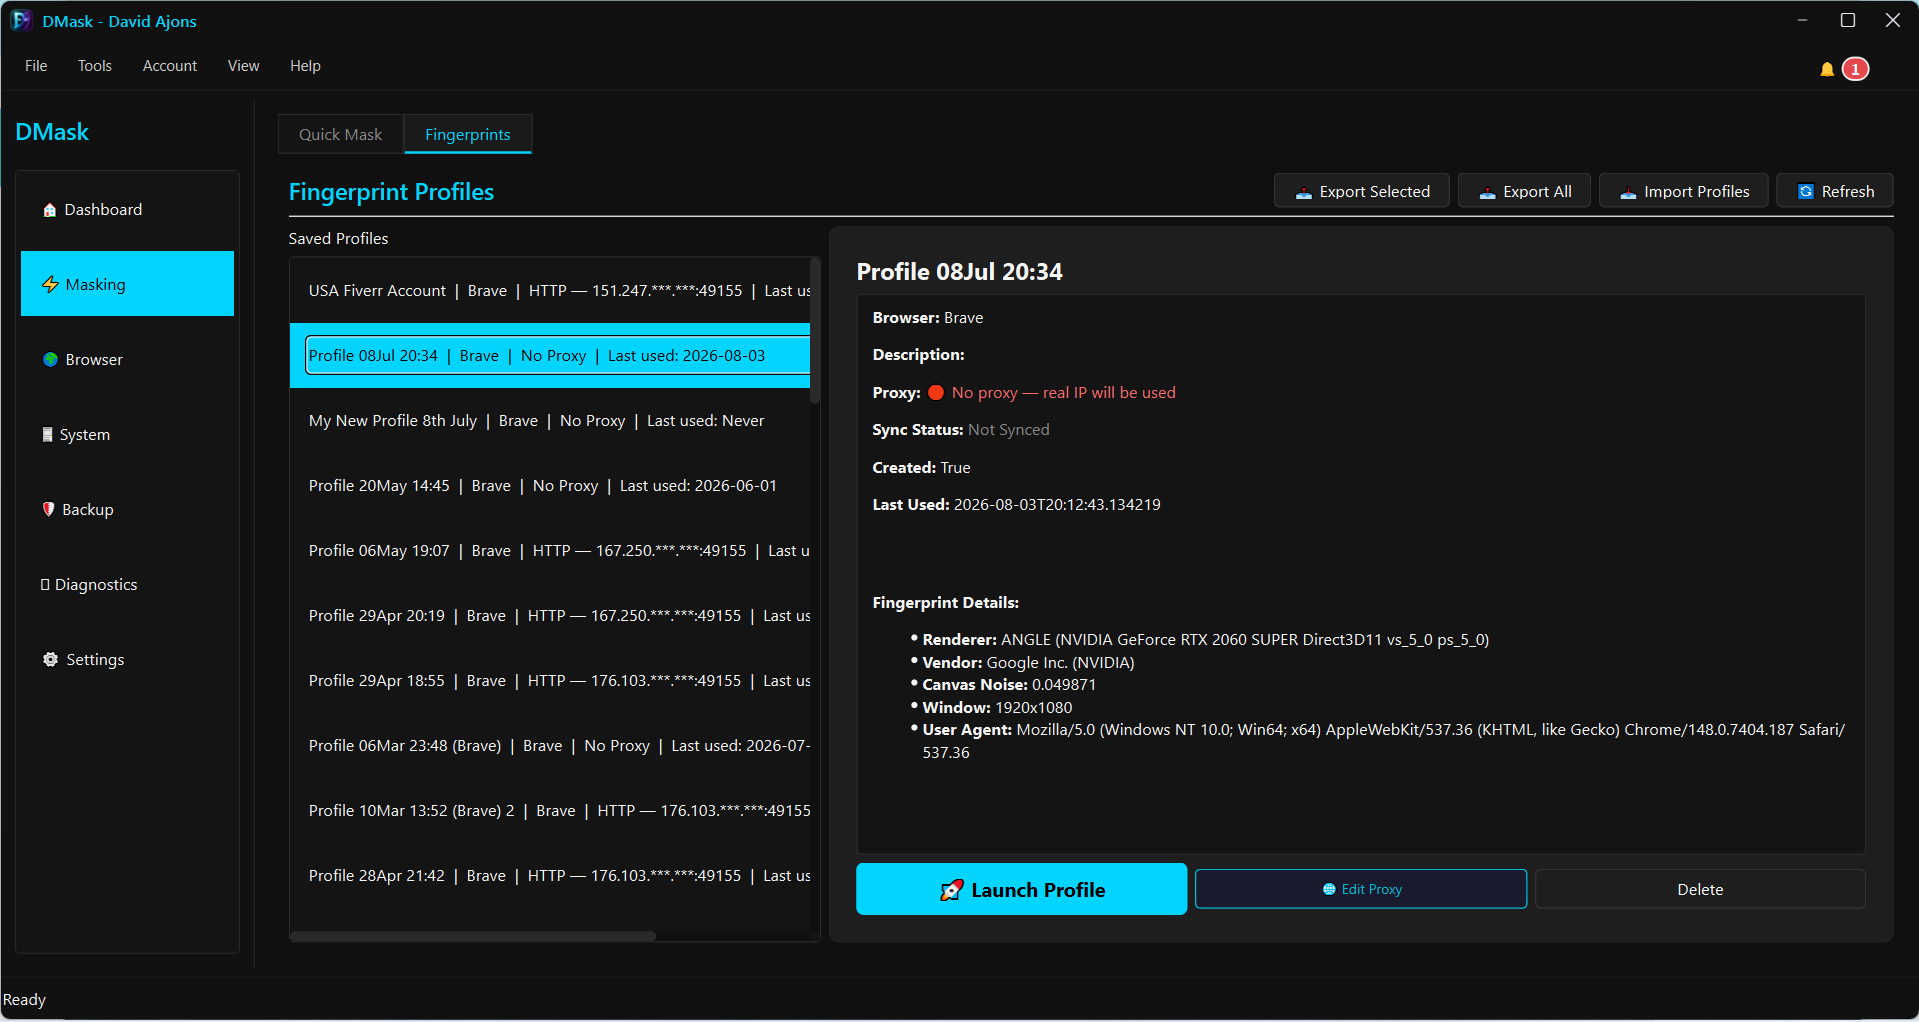Delete the selected profile
This screenshot has width=1919, height=1022.
1699,889
